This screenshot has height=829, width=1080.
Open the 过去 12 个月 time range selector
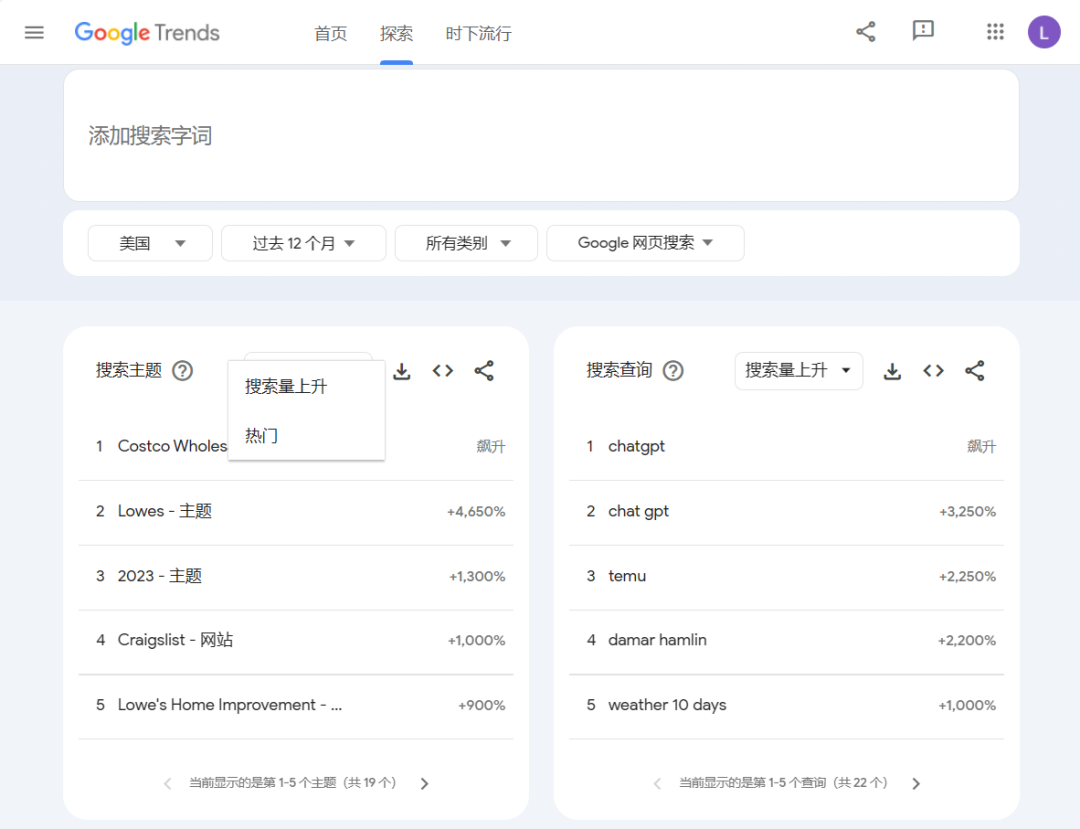point(303,242)
